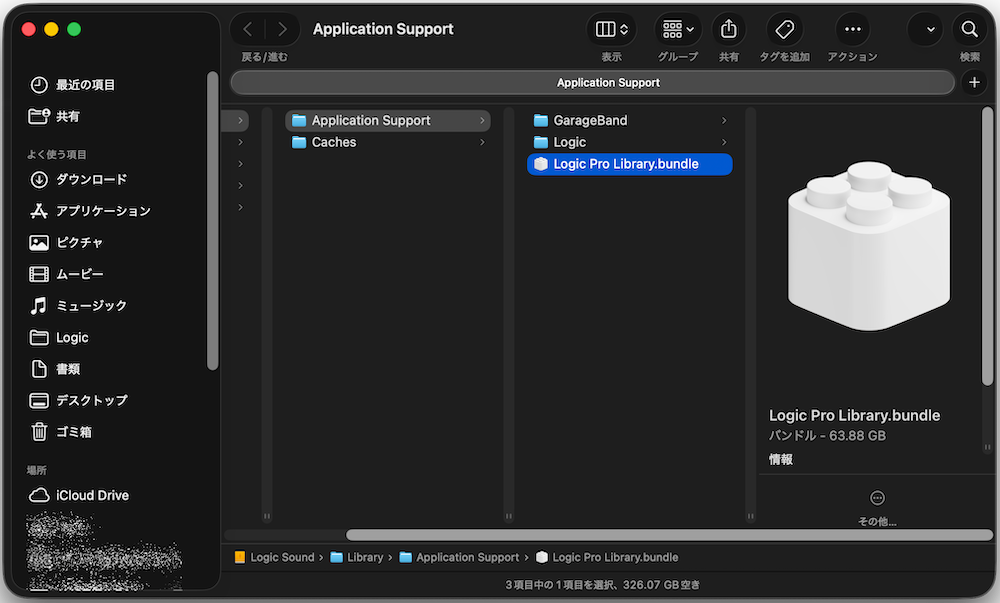Screen dimensions: 1000x603
Task: Click the horizontal scrollbar at the bottom
Action: point(670,535)
